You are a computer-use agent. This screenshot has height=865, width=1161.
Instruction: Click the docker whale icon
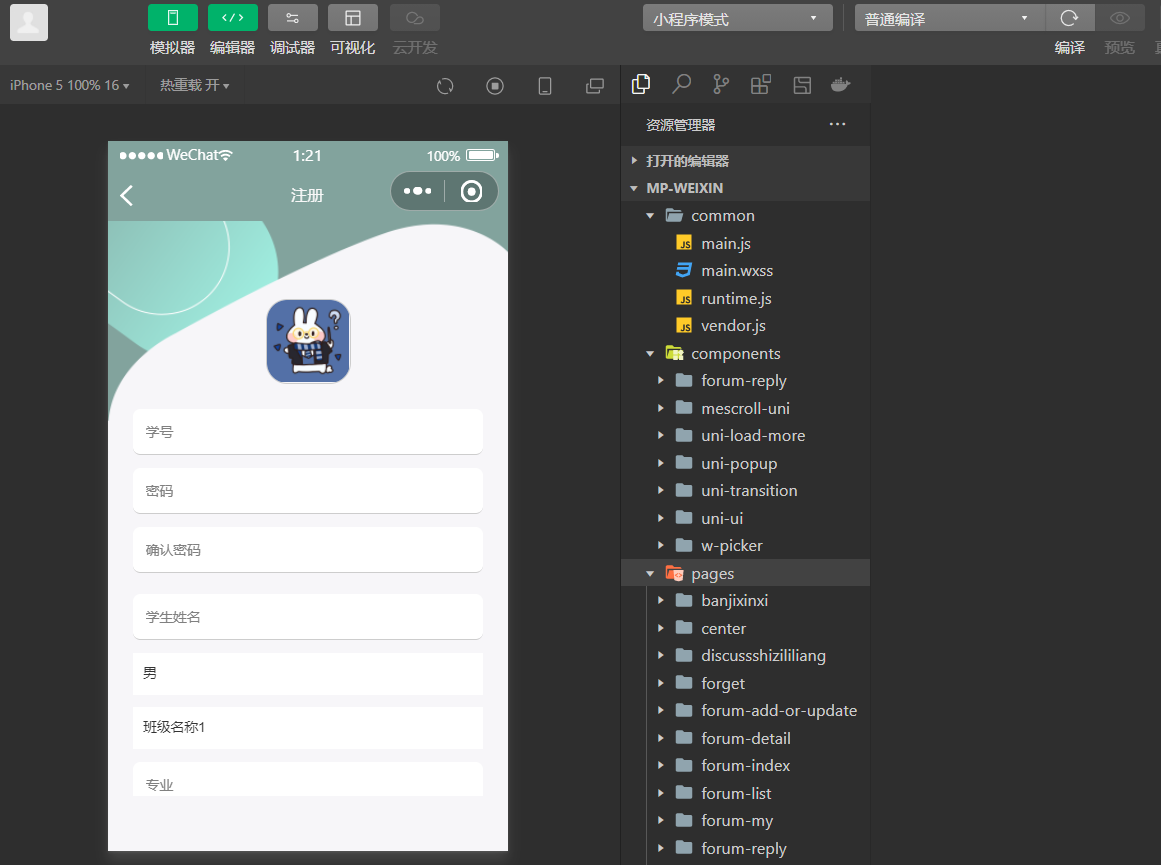[x=840, y=84]
